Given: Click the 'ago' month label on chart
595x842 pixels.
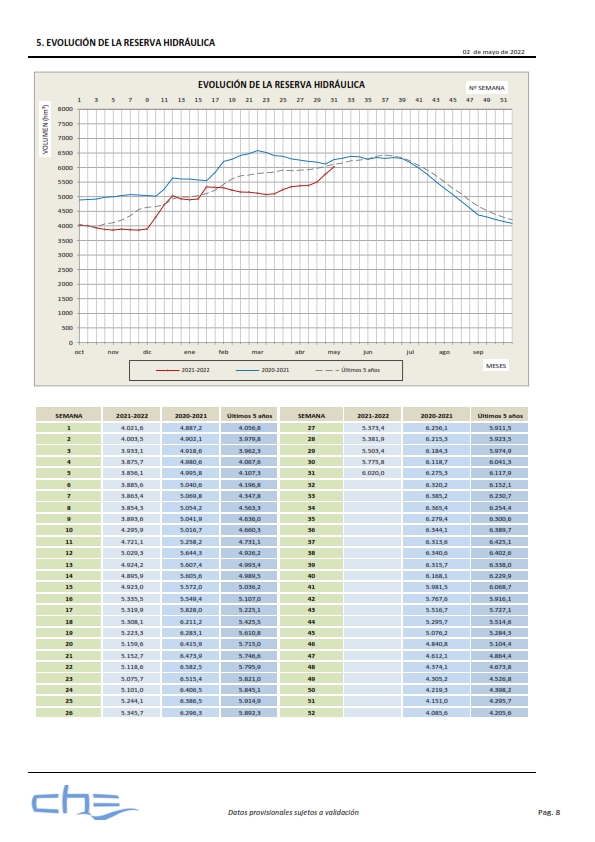Looking at the screenshot, I should click(x=444, y=352).
